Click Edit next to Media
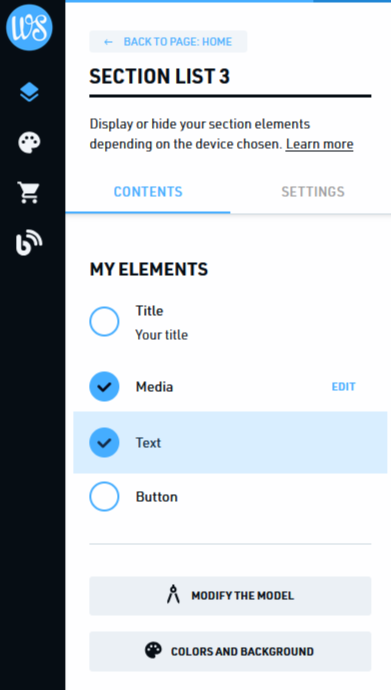This screenshot has width=391, height=690. click(x=343, y=387)
